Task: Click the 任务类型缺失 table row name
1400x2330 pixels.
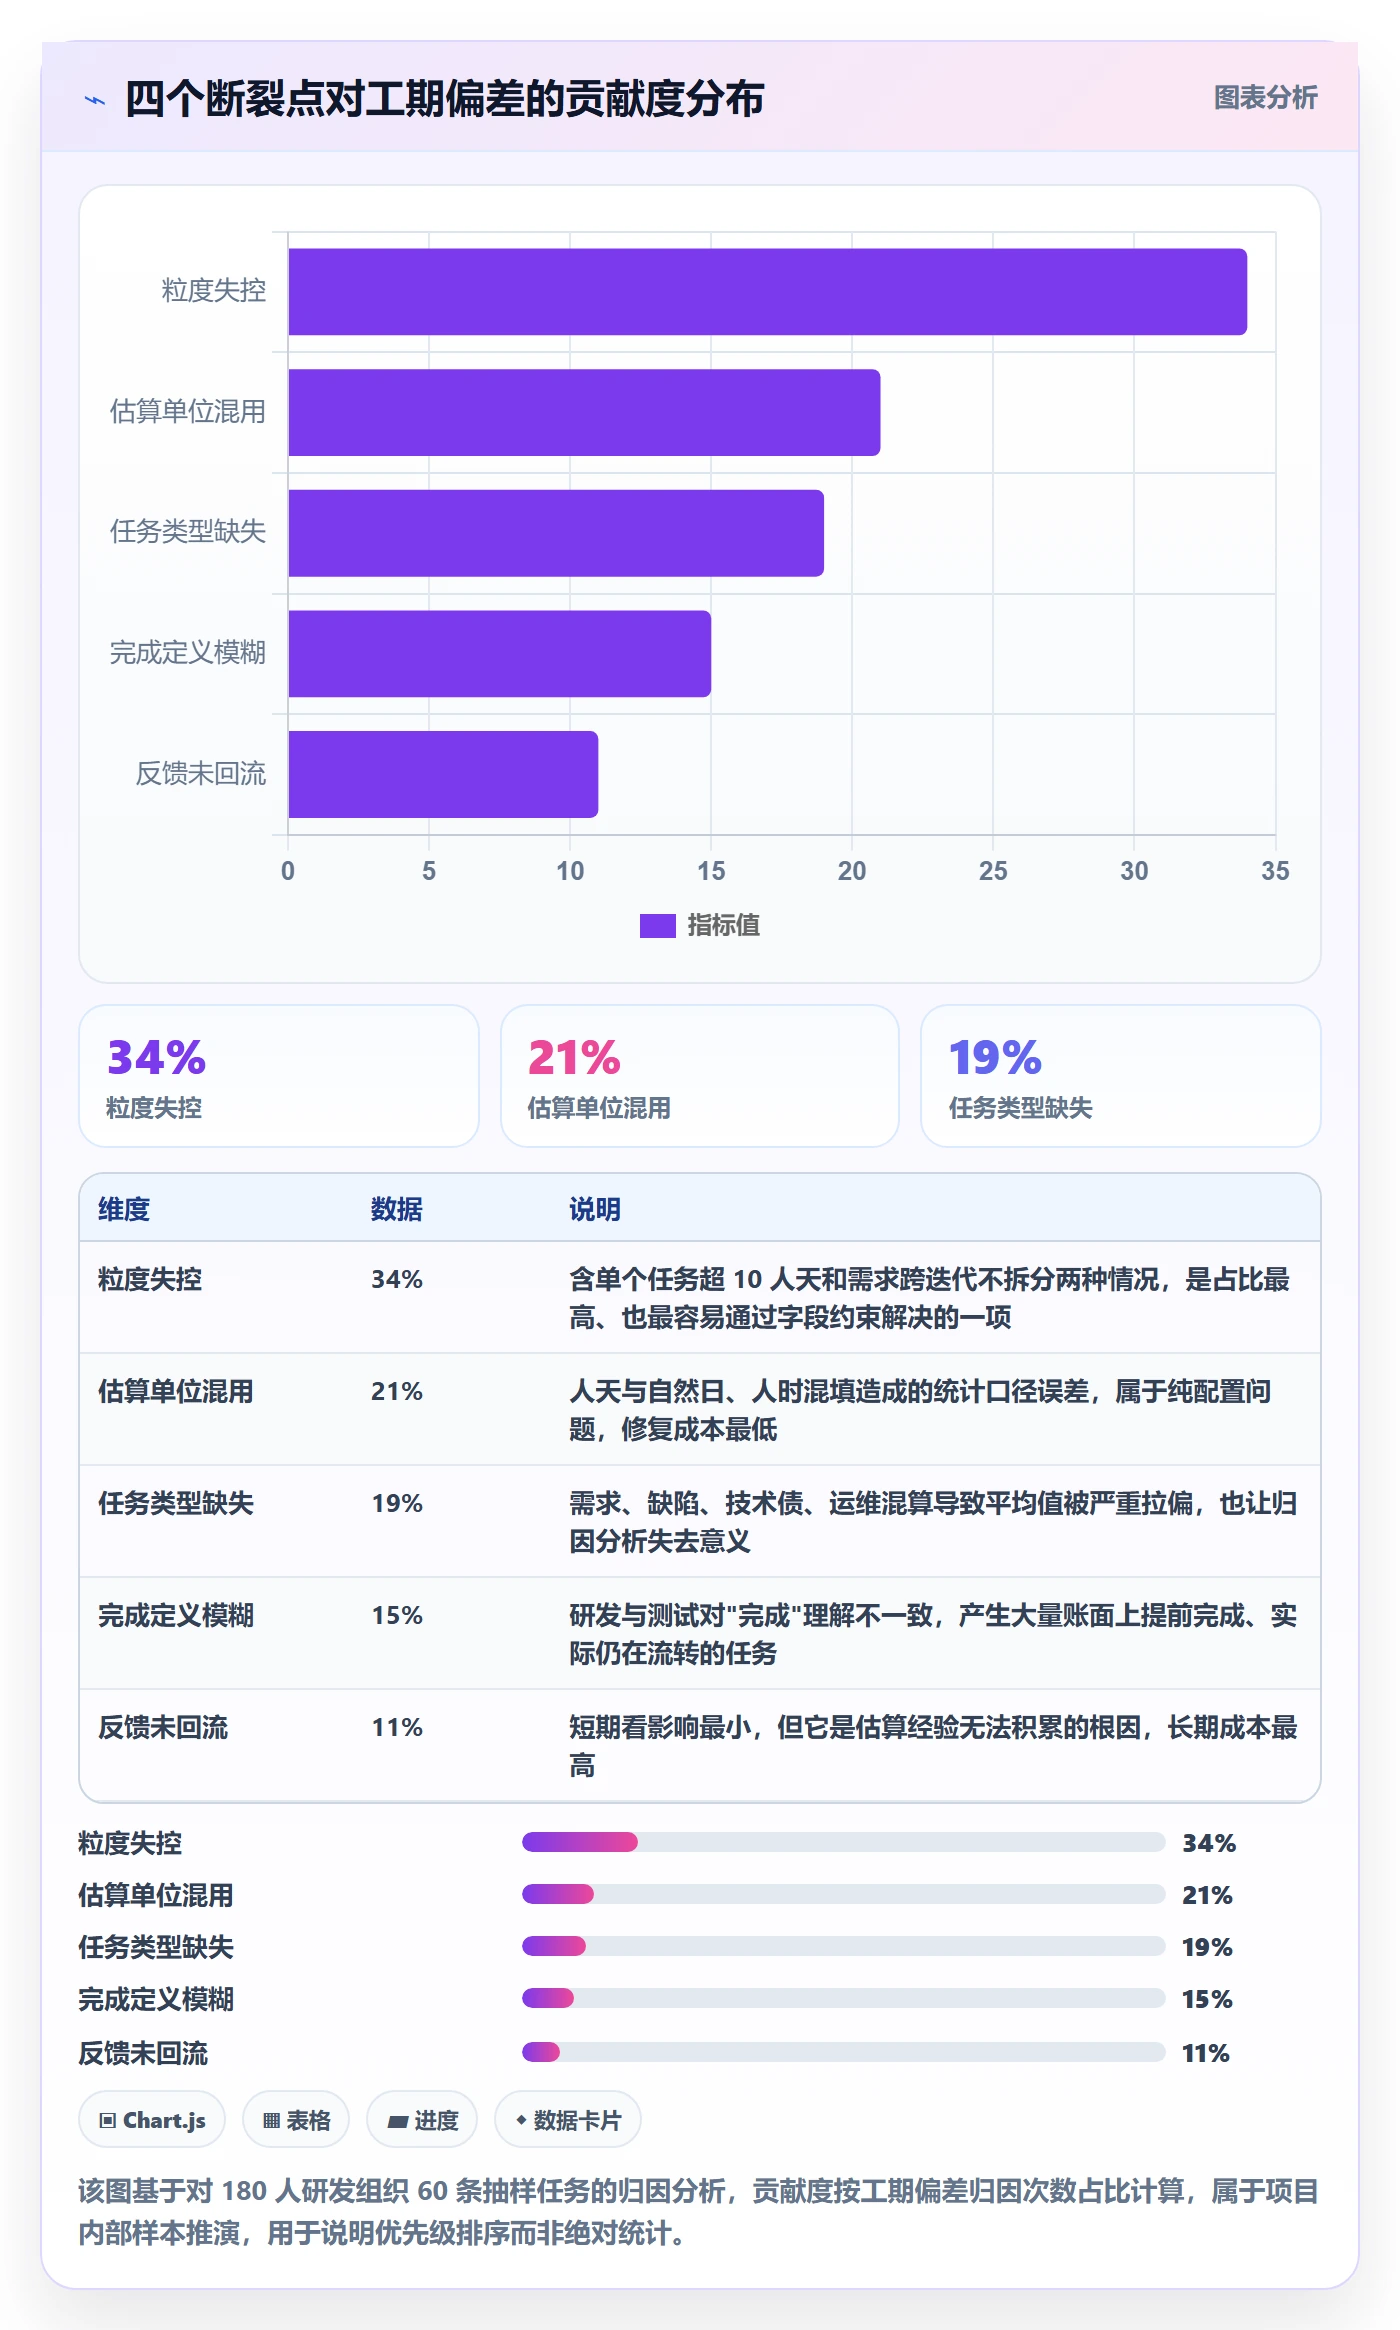Action: tap(176, 1503)
